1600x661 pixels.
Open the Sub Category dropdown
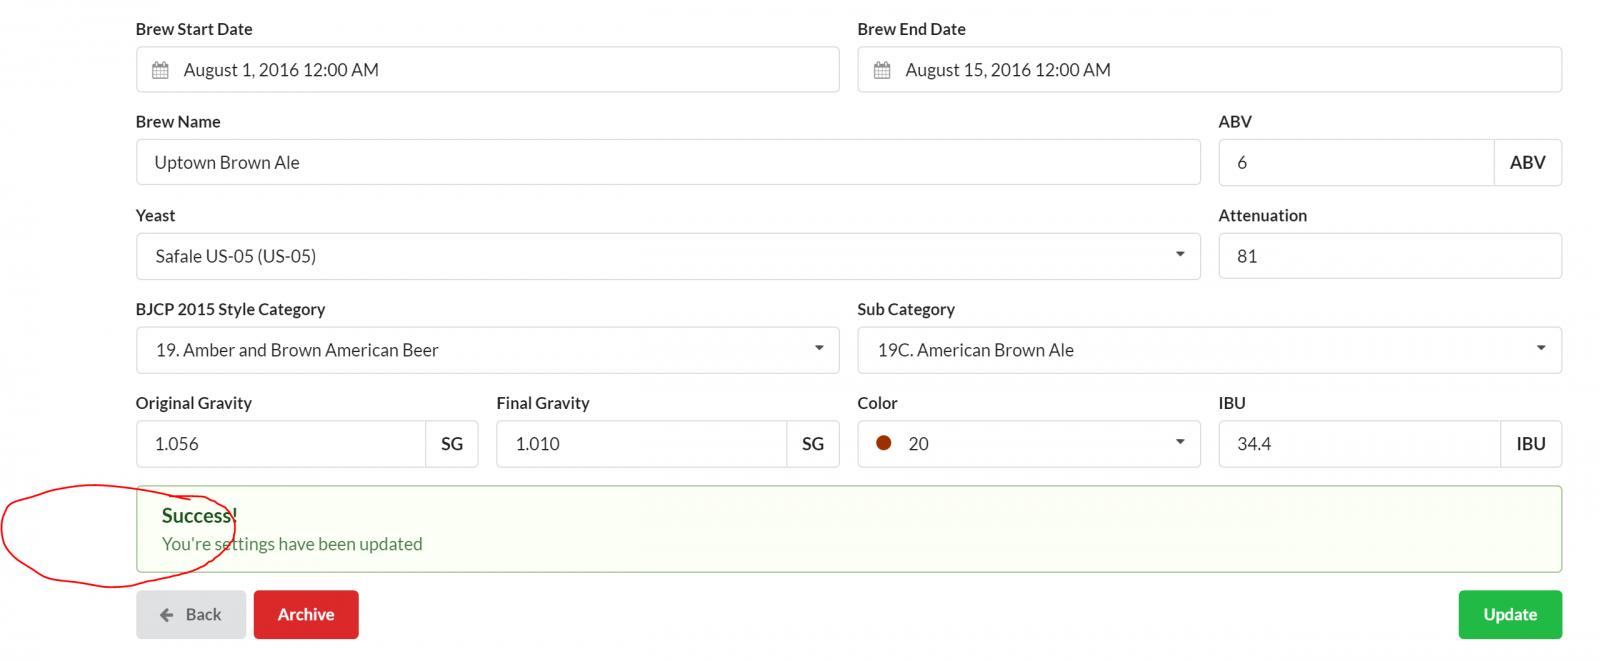tap(1209, 350)
